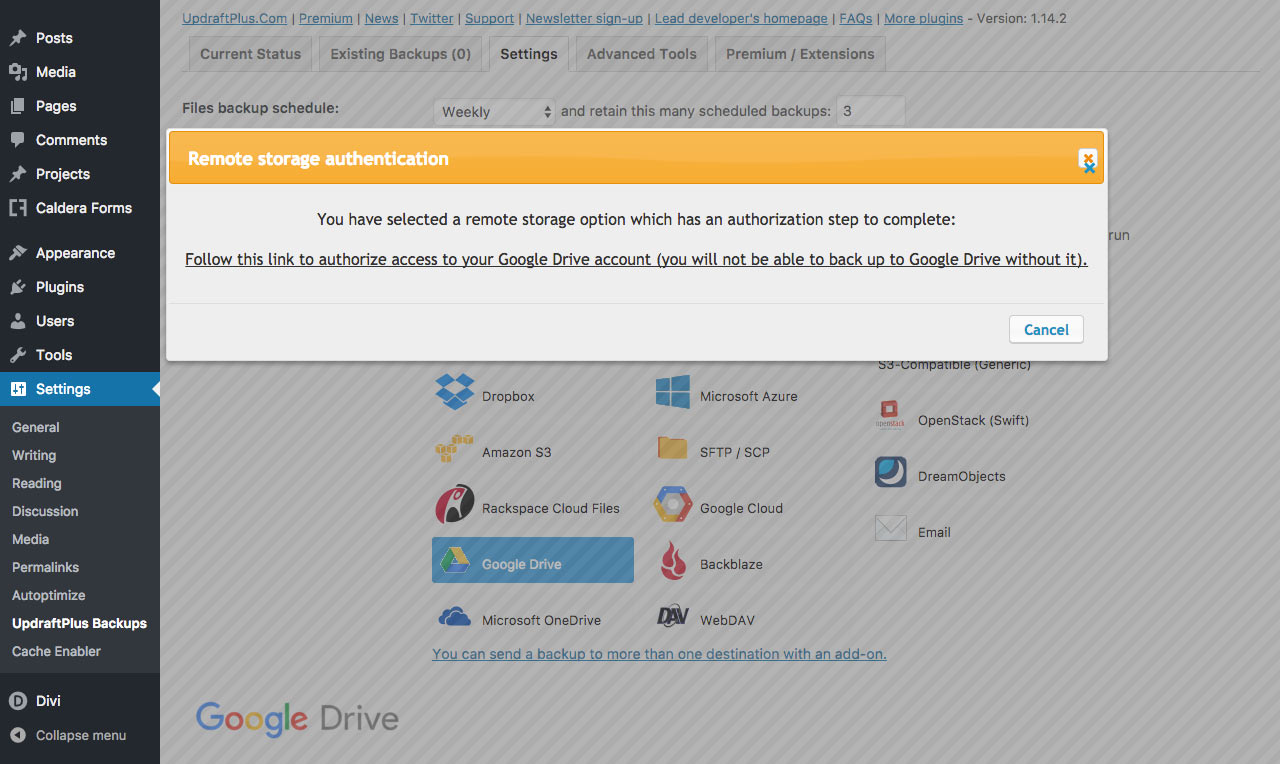
Task: Open Permalinks settings submenu item
Action: (x=45, y=567)
